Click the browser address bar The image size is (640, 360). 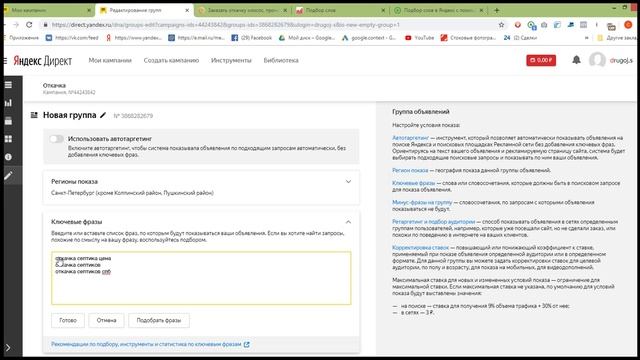coord(269,25)
